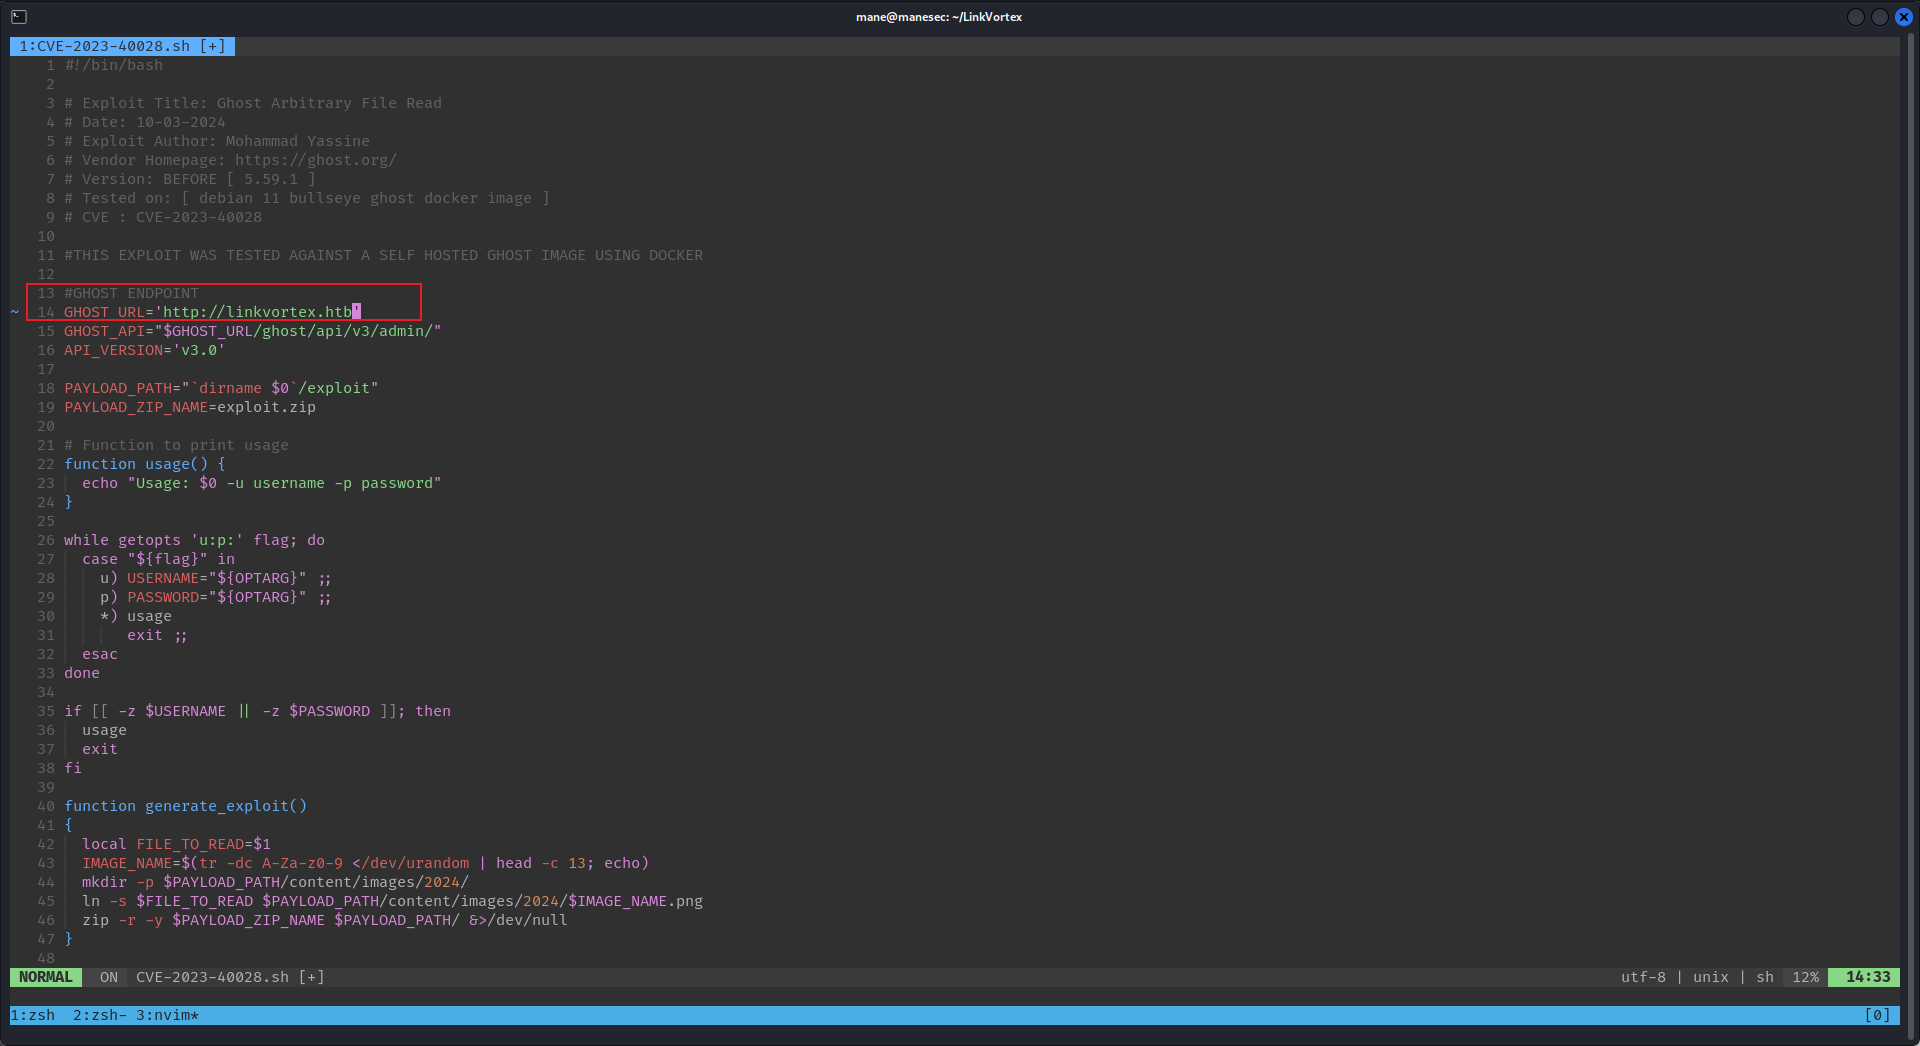Click the NORMAL mode indicator

pyautogui.click(x=46, y=977)
